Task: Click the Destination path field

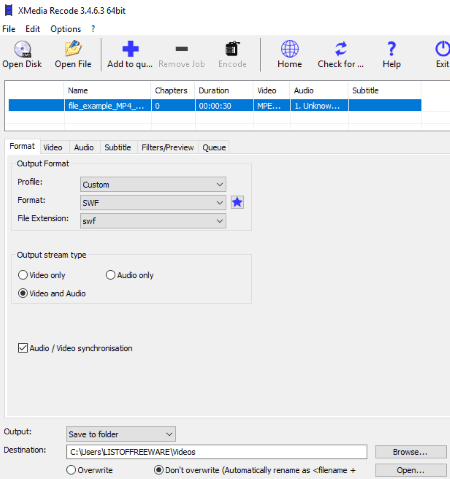Action: [217, 452]
